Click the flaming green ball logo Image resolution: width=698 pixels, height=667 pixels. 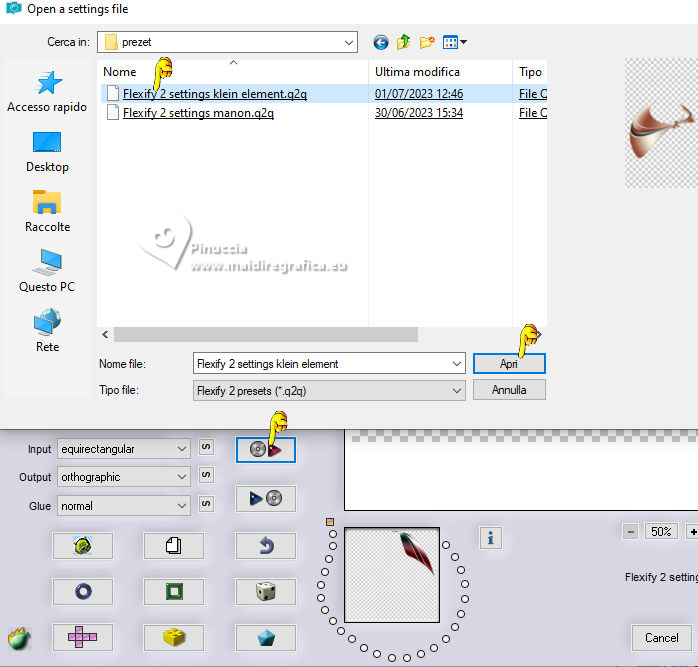click(19, 639)
